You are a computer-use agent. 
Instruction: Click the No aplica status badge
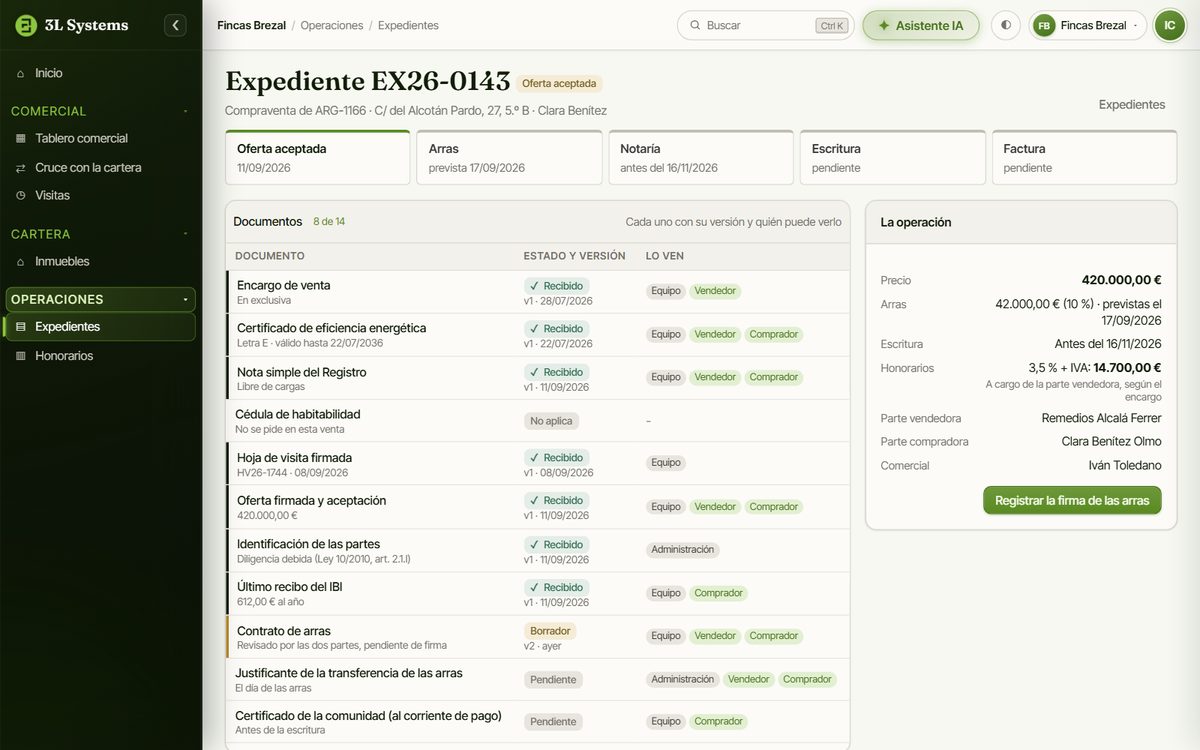coord(551,421)
